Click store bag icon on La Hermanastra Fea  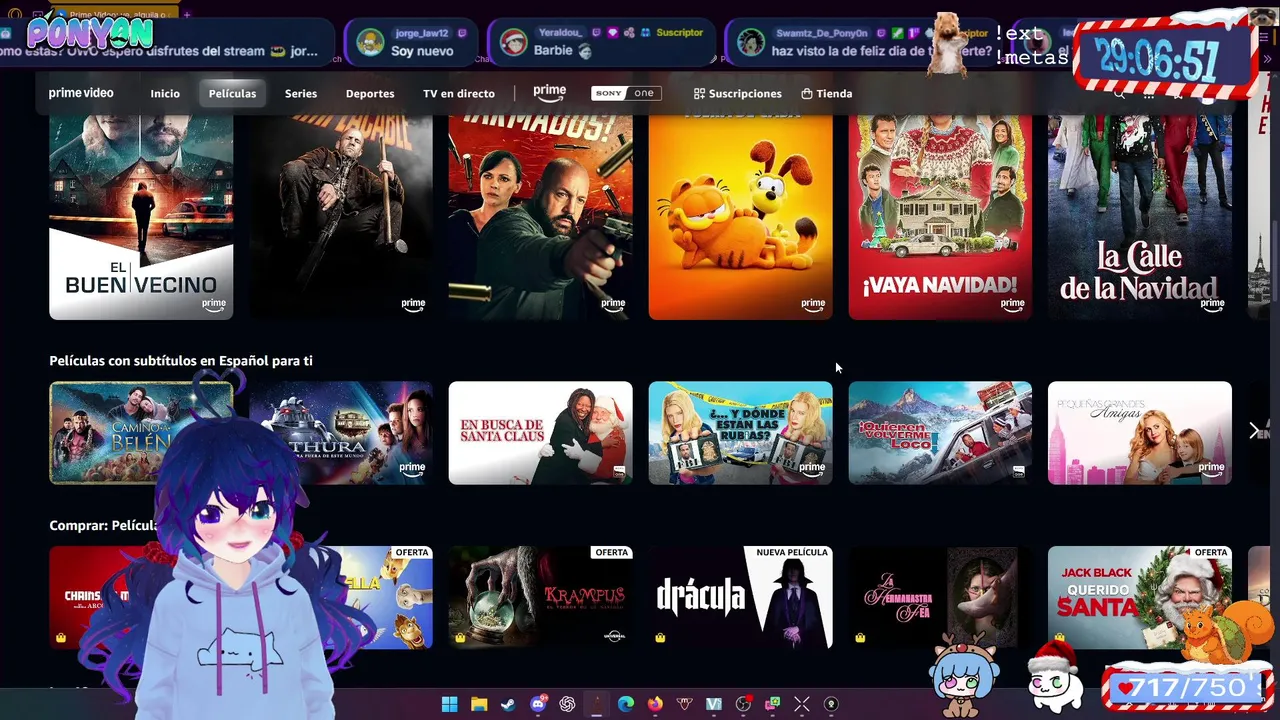[860, 637]
